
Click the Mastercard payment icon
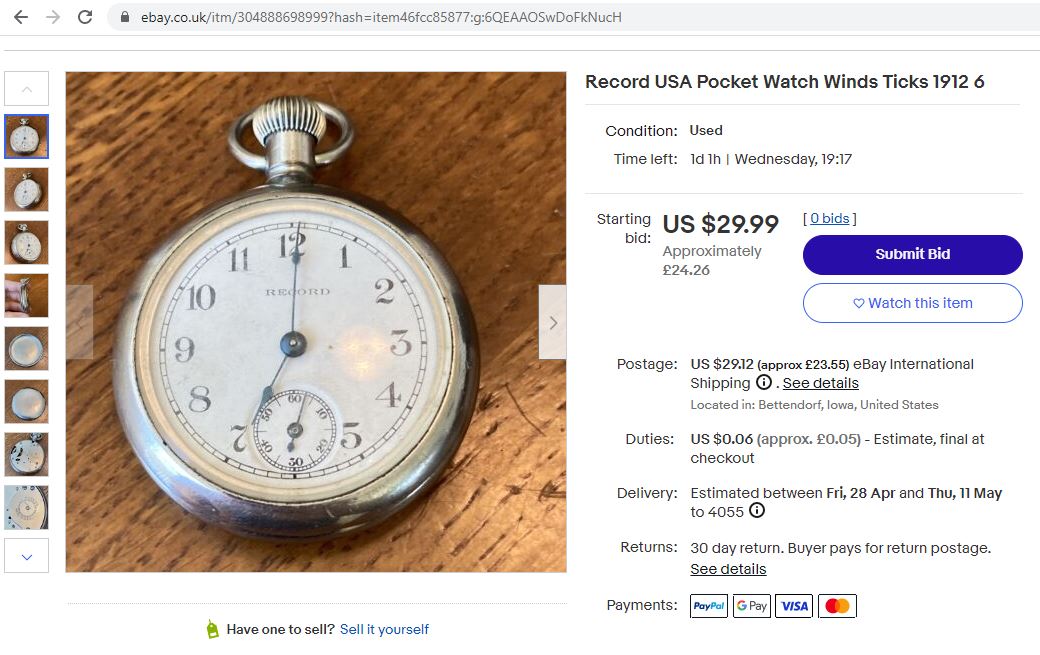tap(837, 606)
